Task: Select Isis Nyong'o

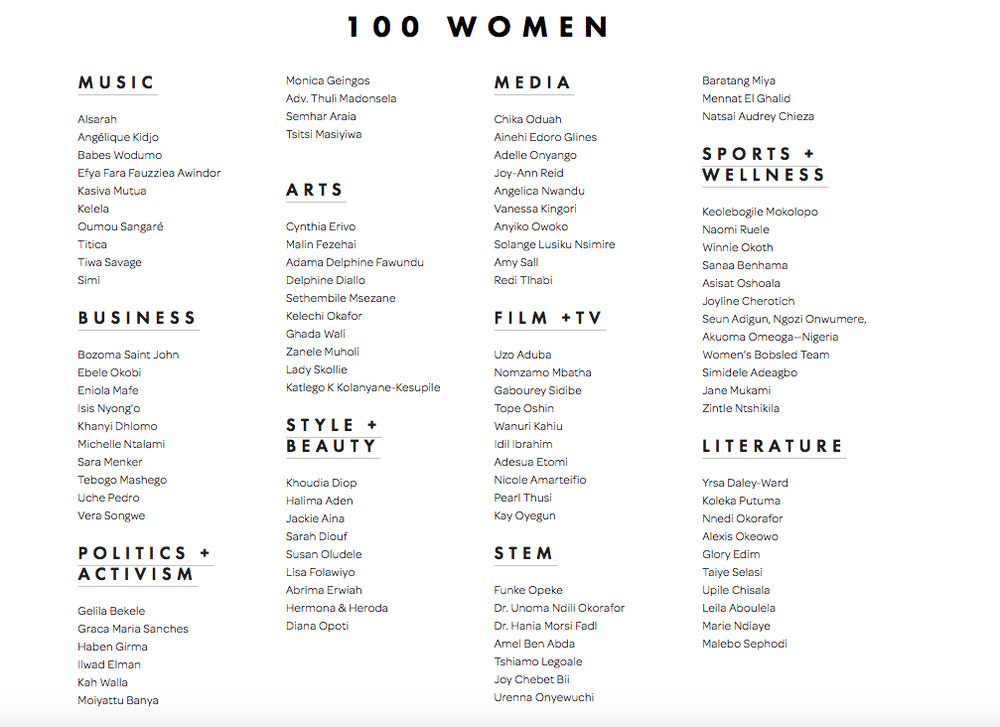Action: [x=108, y=408]
